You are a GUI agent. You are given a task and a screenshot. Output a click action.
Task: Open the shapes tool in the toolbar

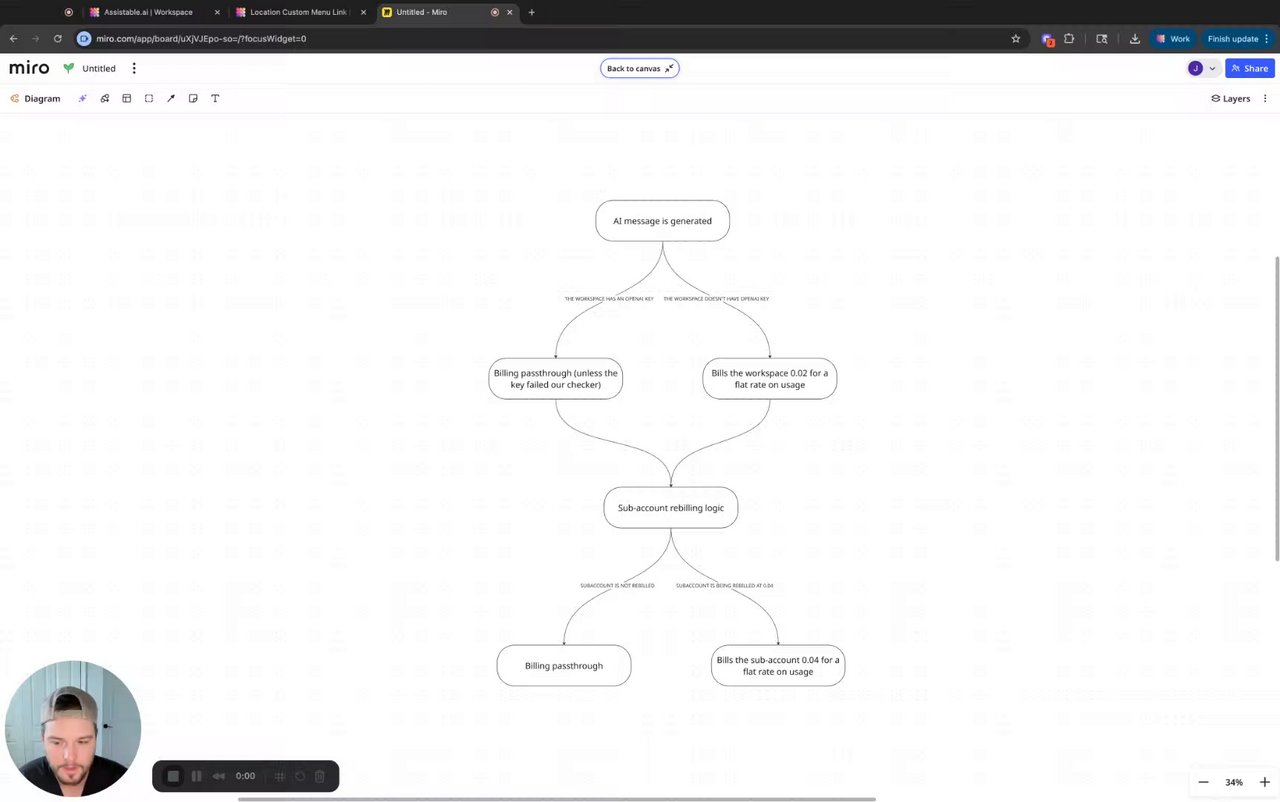[105, 98]
